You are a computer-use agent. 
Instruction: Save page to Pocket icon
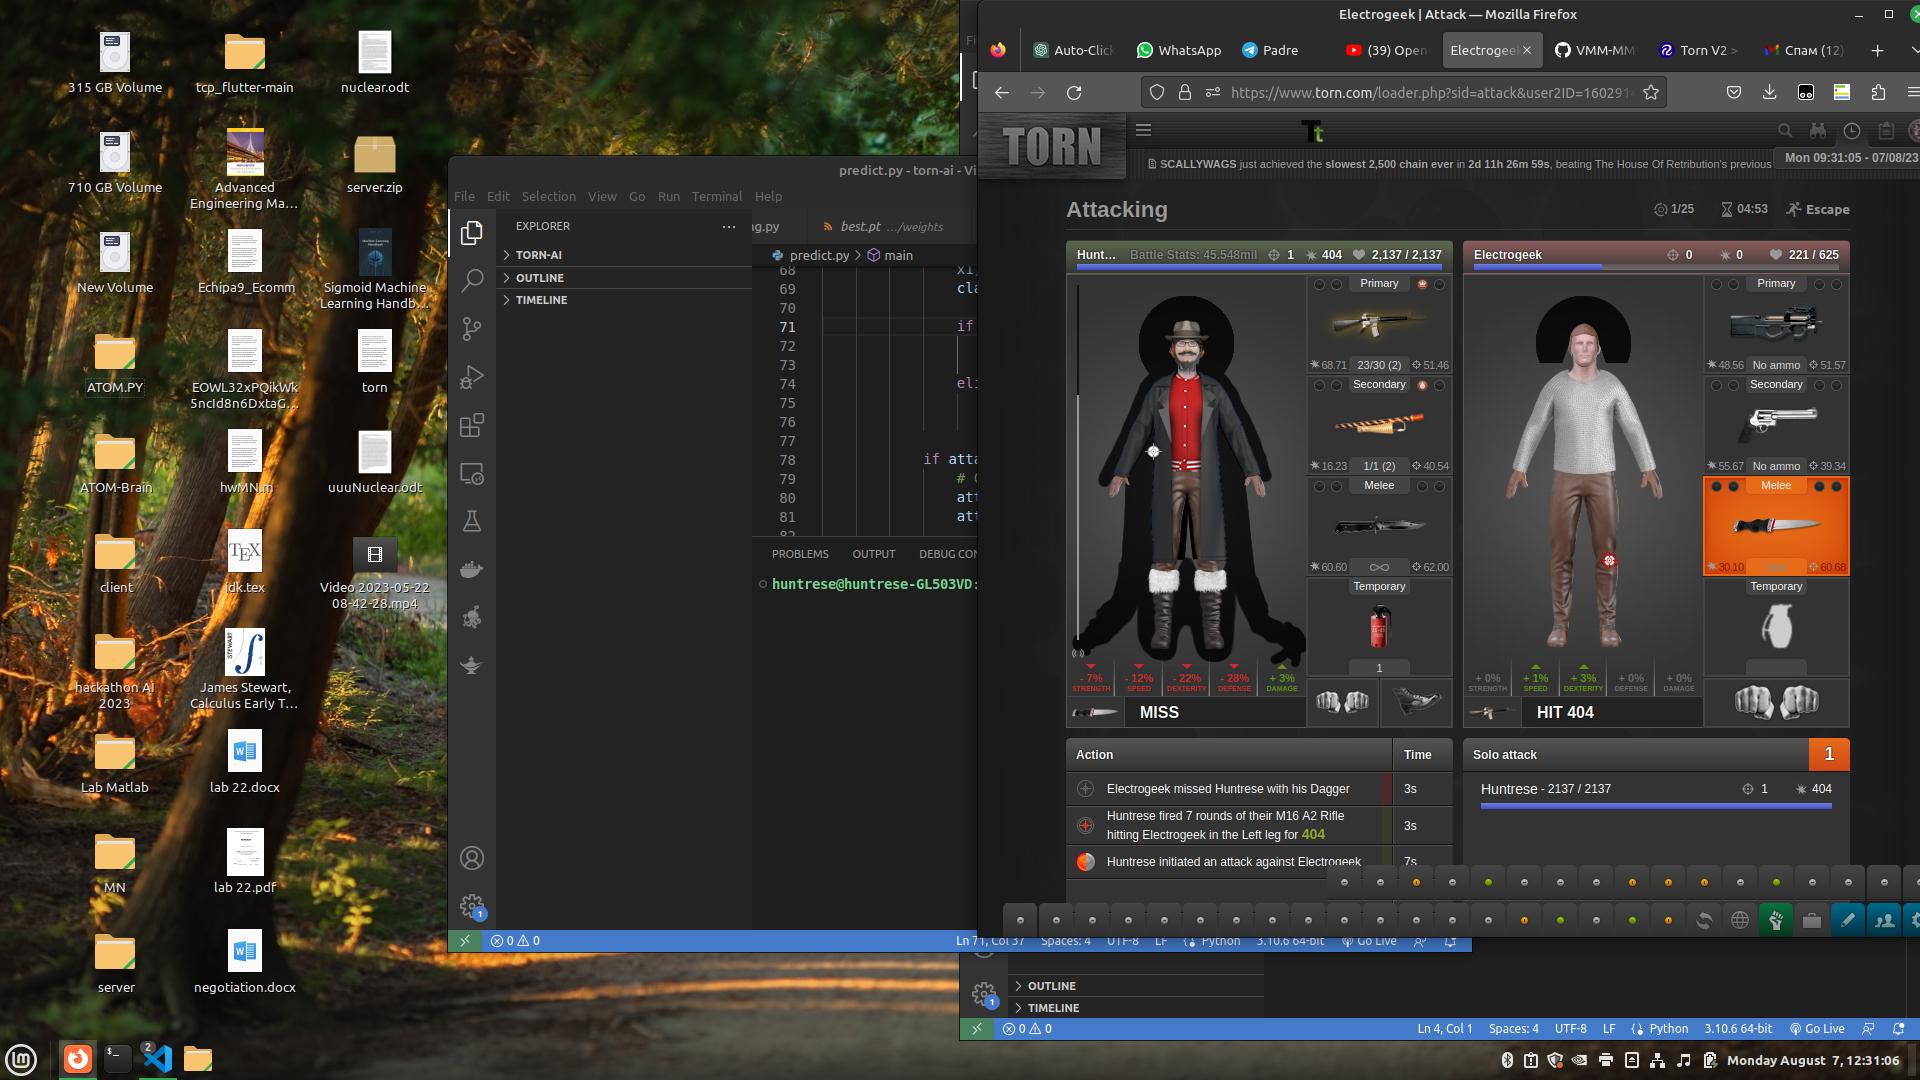pyautogui.click(x=1734, y=92)
